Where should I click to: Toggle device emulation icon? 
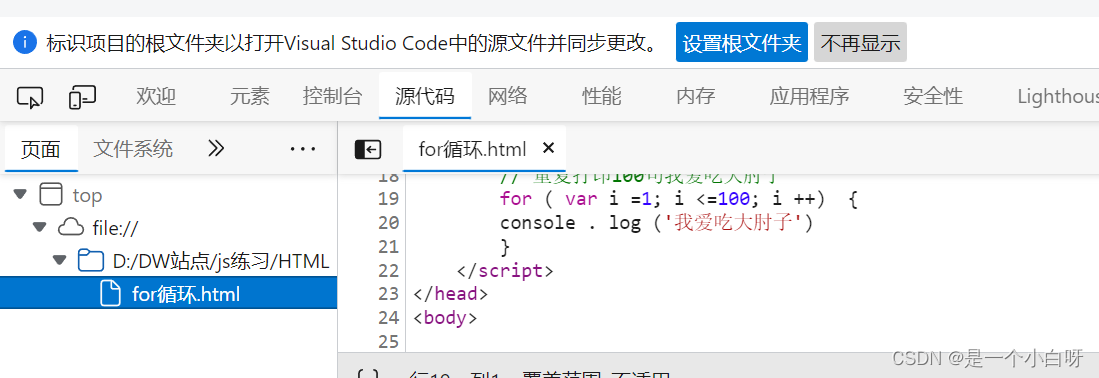[x=82, y=97]
